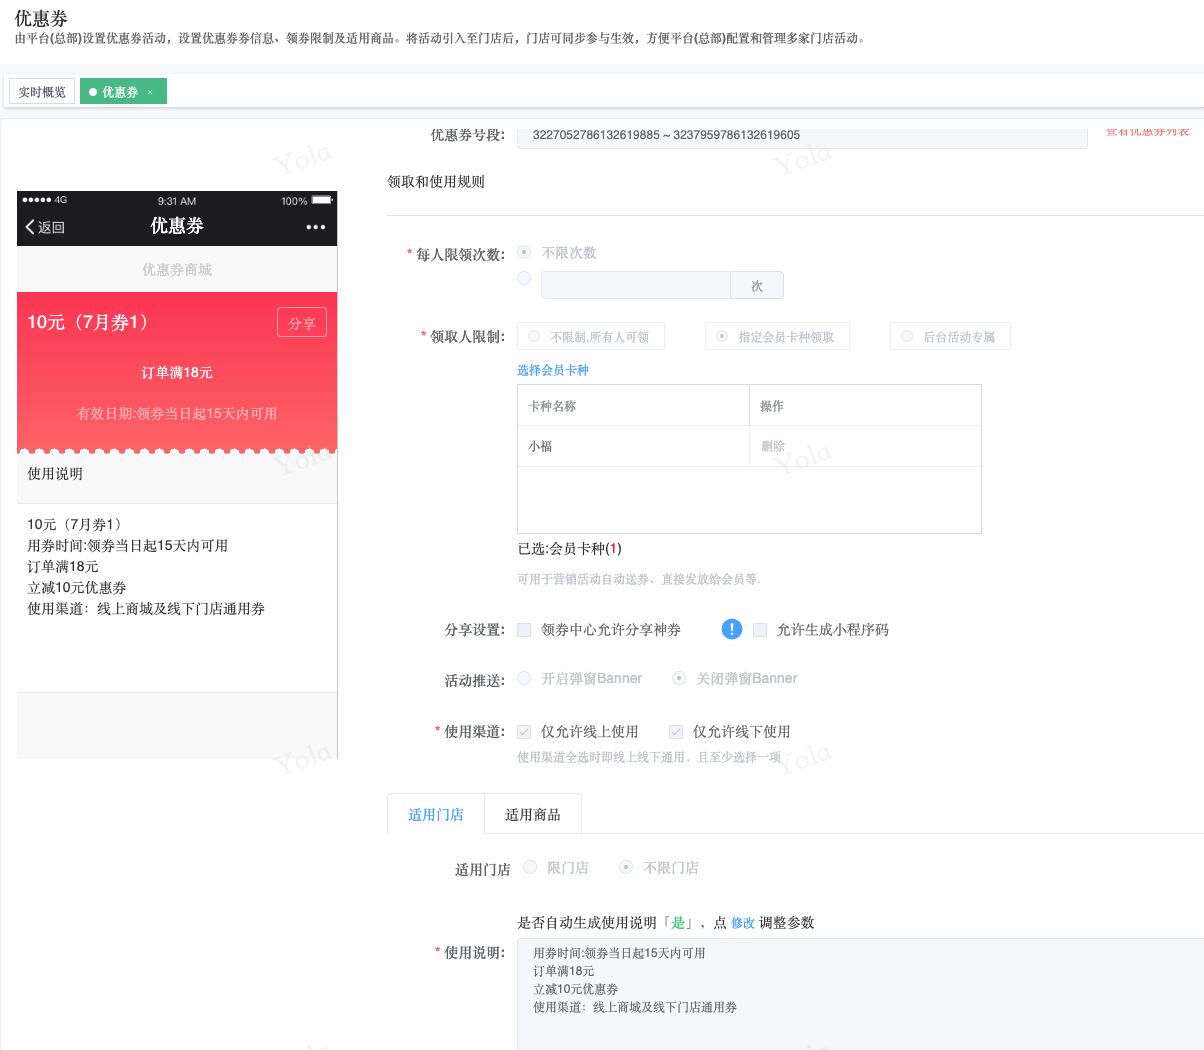
Task: Toggle 仅允许线上使用 checkbox
Action: [x=524, y=732]
